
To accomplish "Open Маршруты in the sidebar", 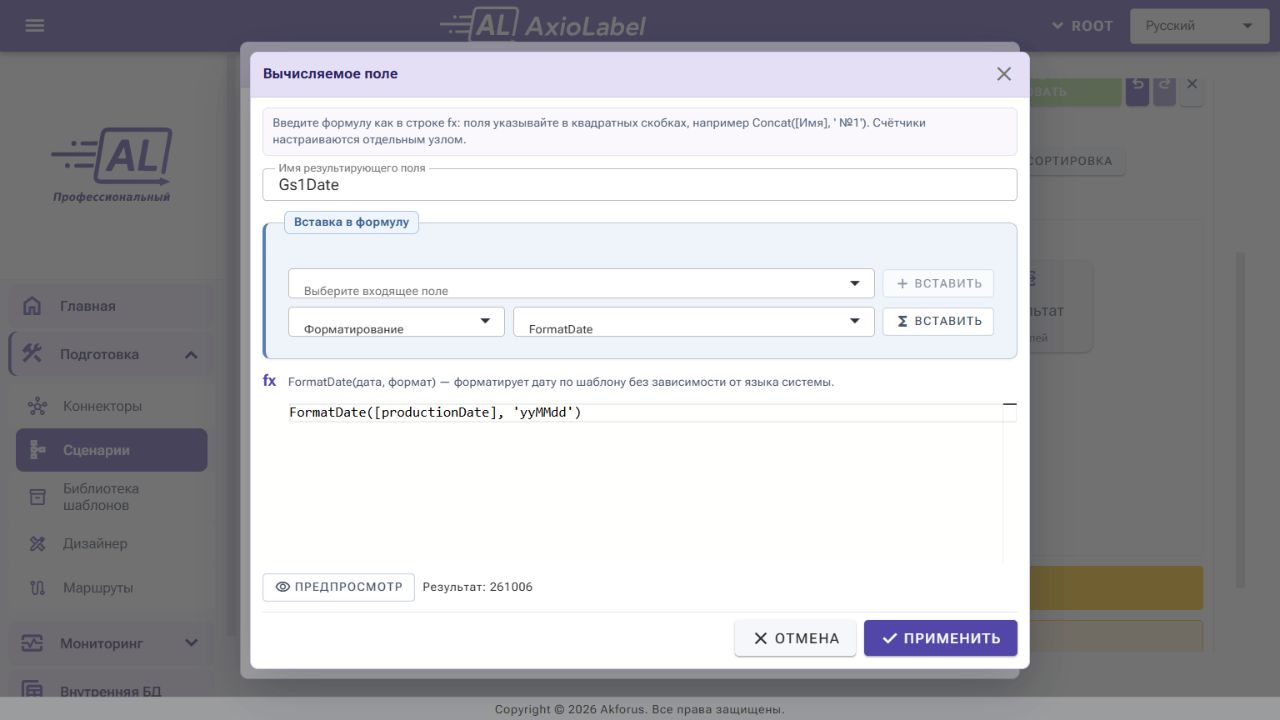I will coord(111,588).
